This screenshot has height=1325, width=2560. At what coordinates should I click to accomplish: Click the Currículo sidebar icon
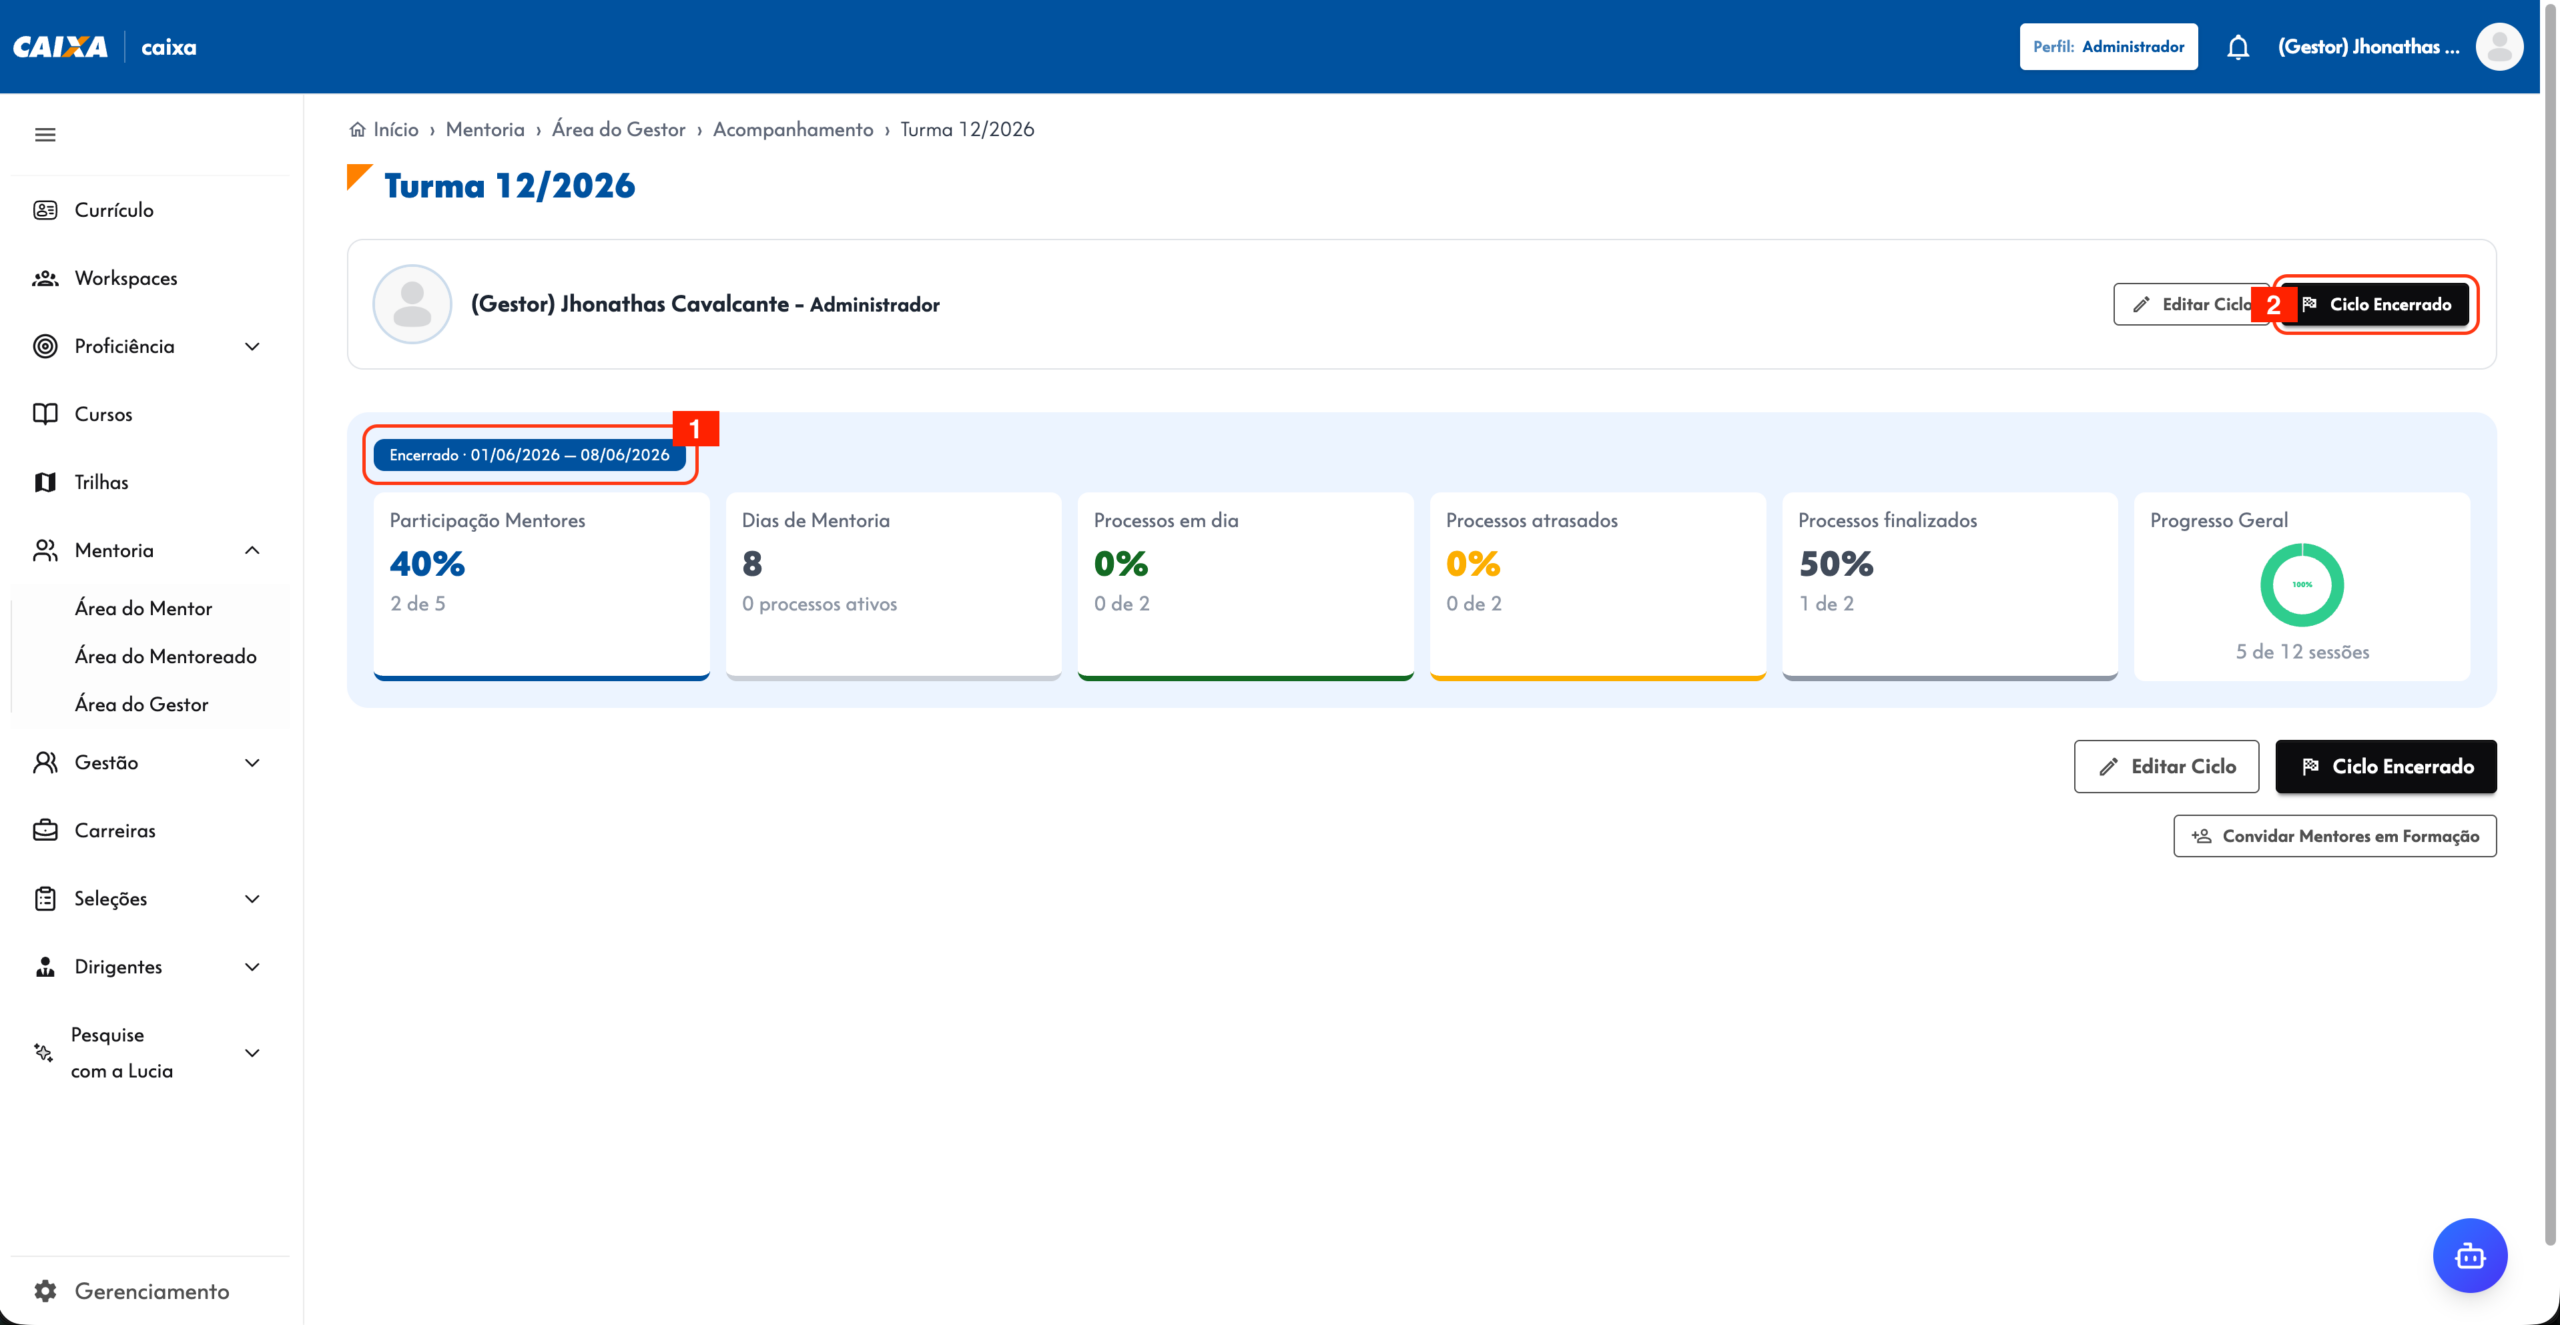pos(45,210)
